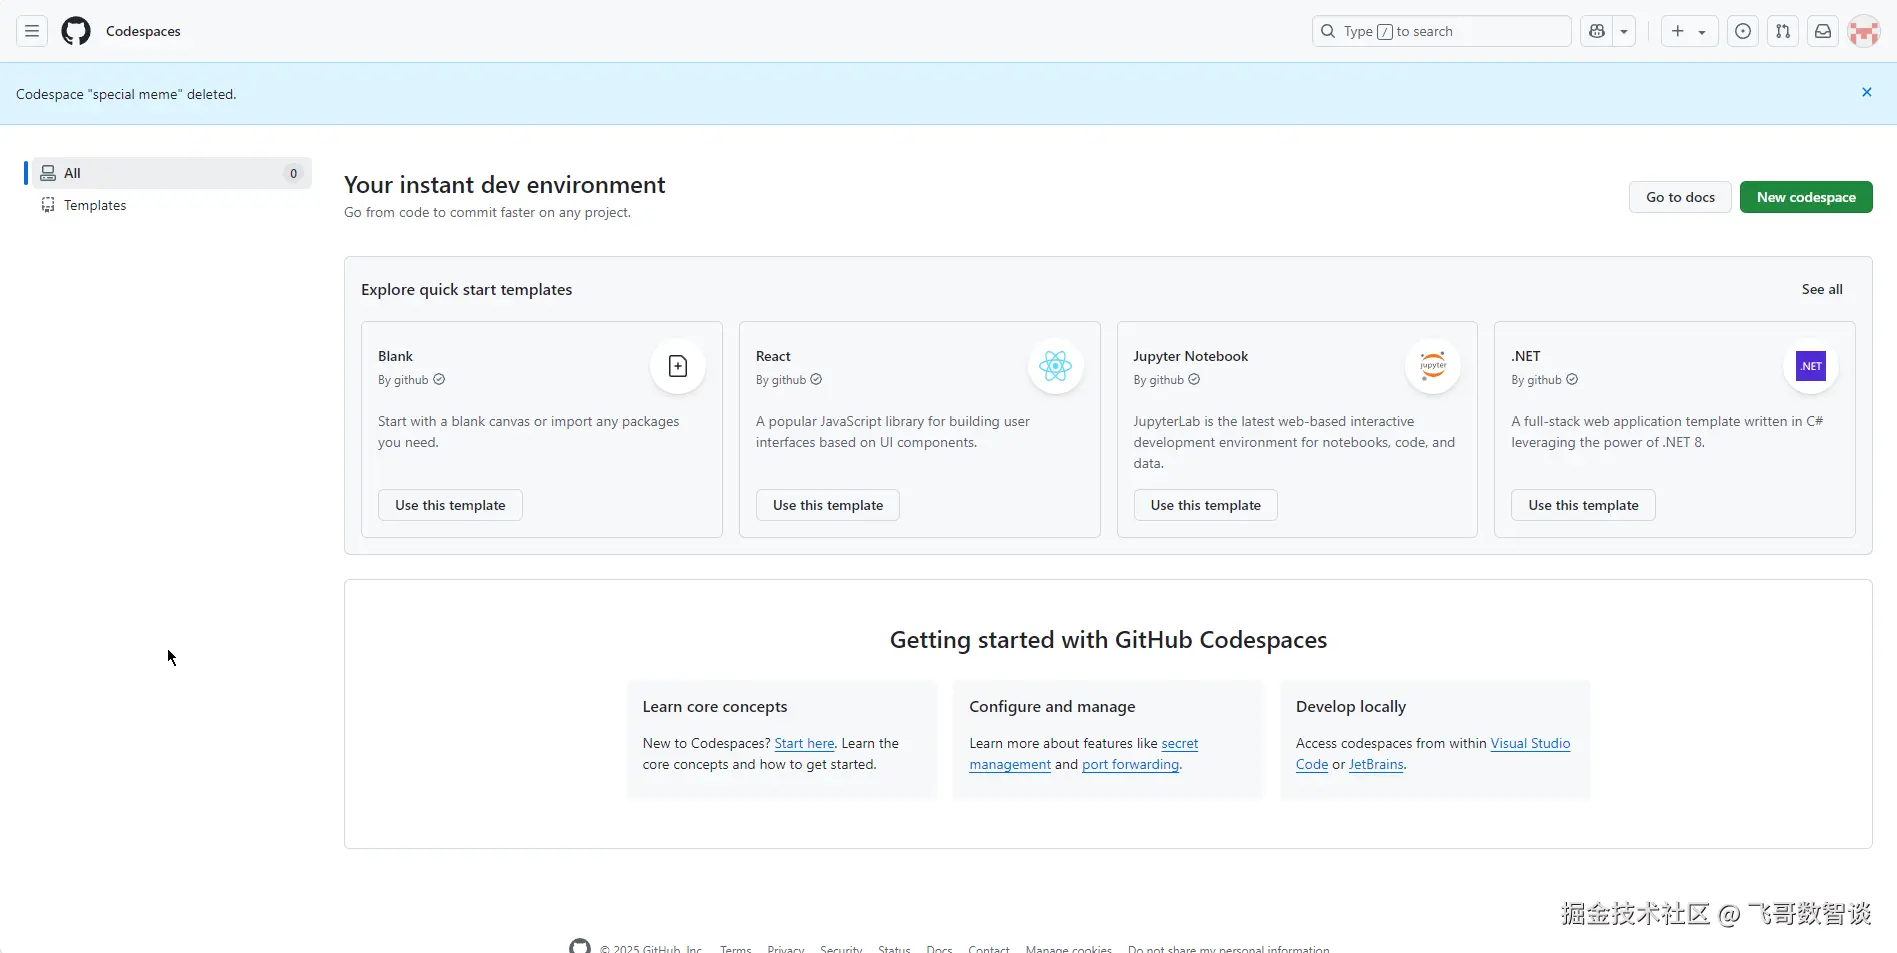1897x953 pixels.
Task: Expand the Create new plus dropdown
Action: point(1689,31)
